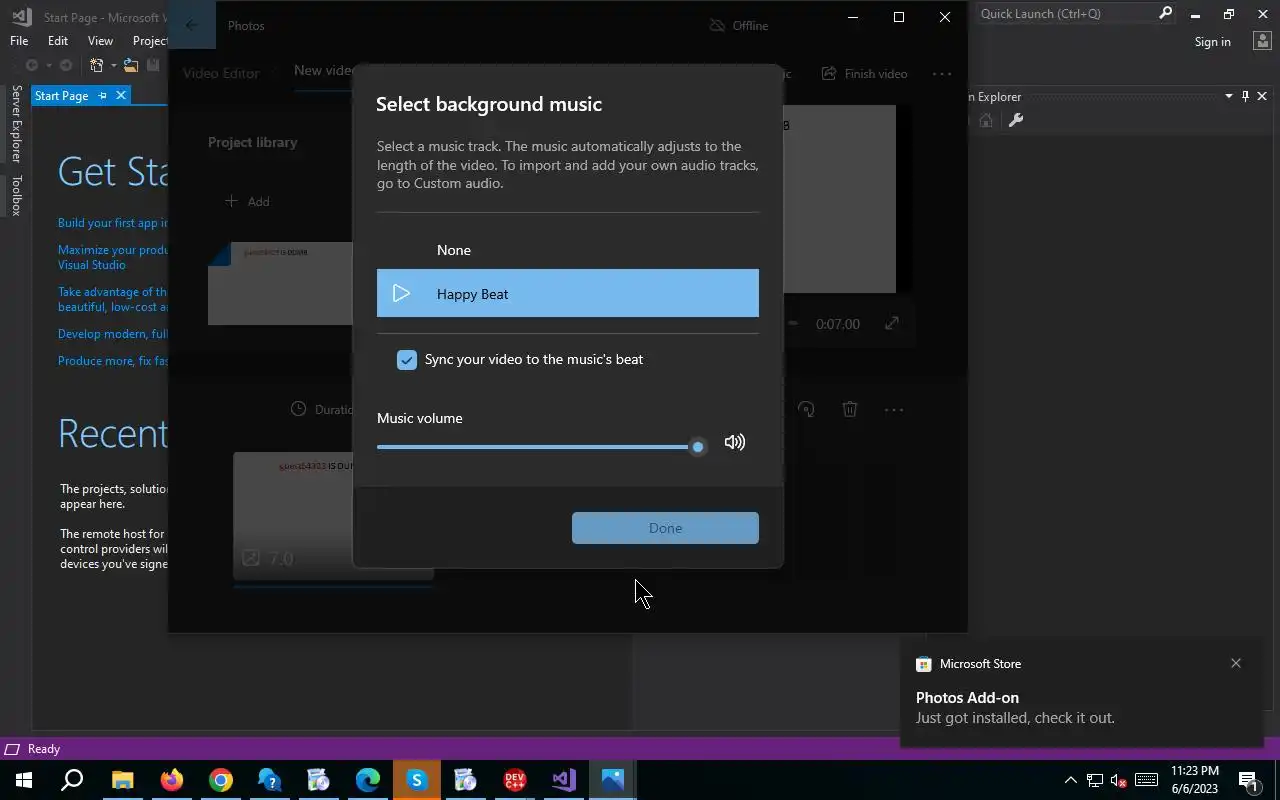Dismiss the Microsoft Store notification
Viewport: 1280px width, 800px height.
tap(1236, 663)
